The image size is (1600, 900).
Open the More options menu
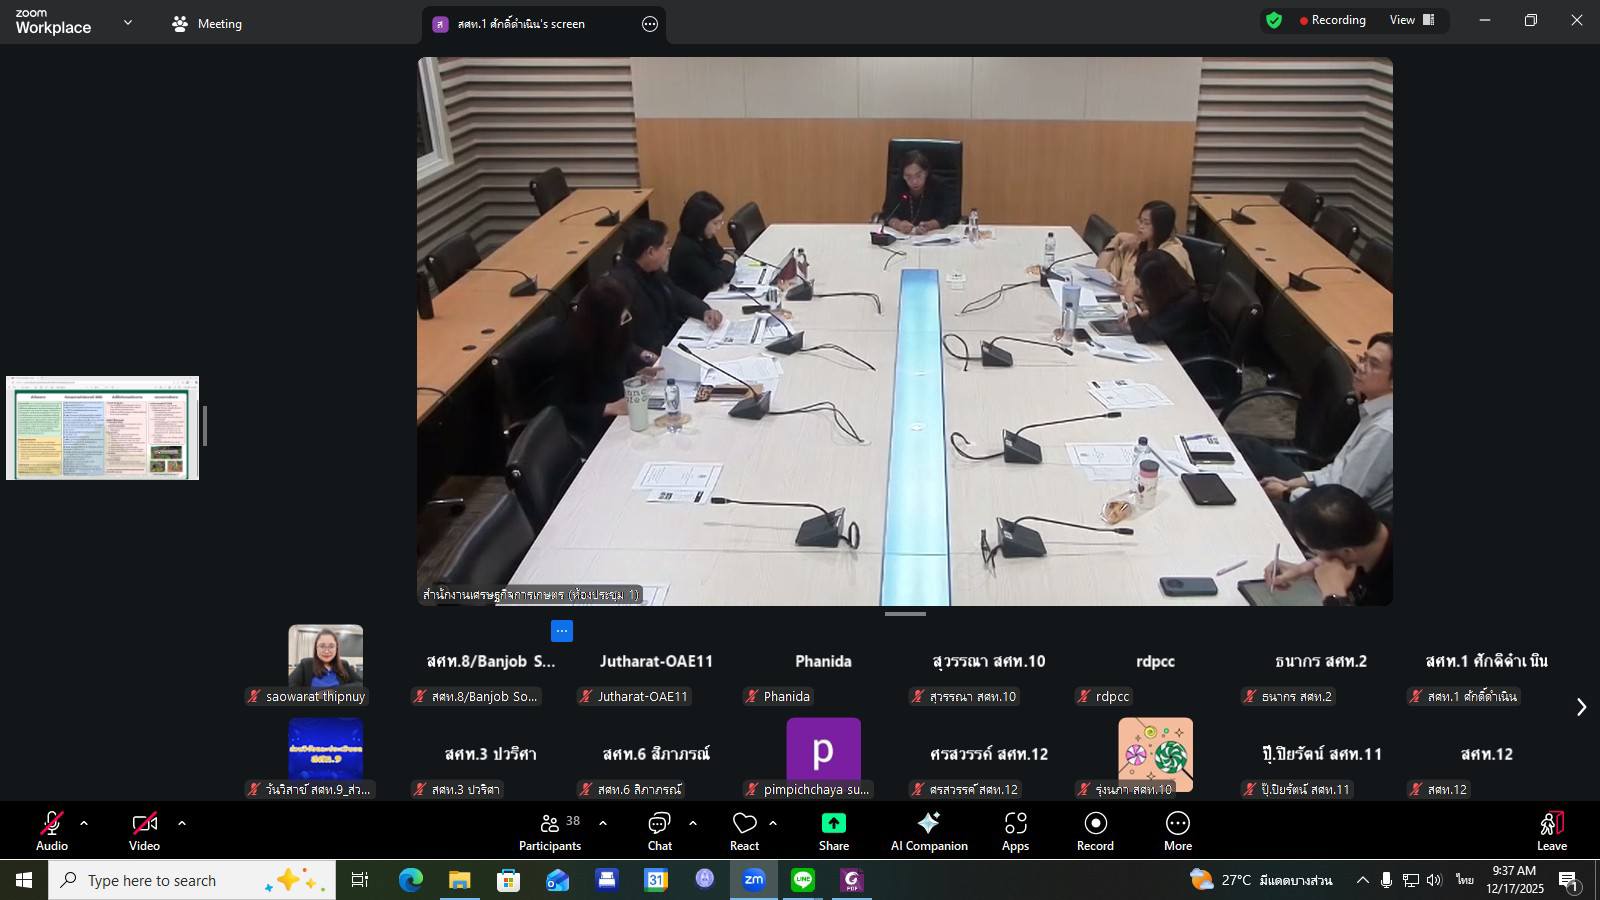click(1177, 831)
